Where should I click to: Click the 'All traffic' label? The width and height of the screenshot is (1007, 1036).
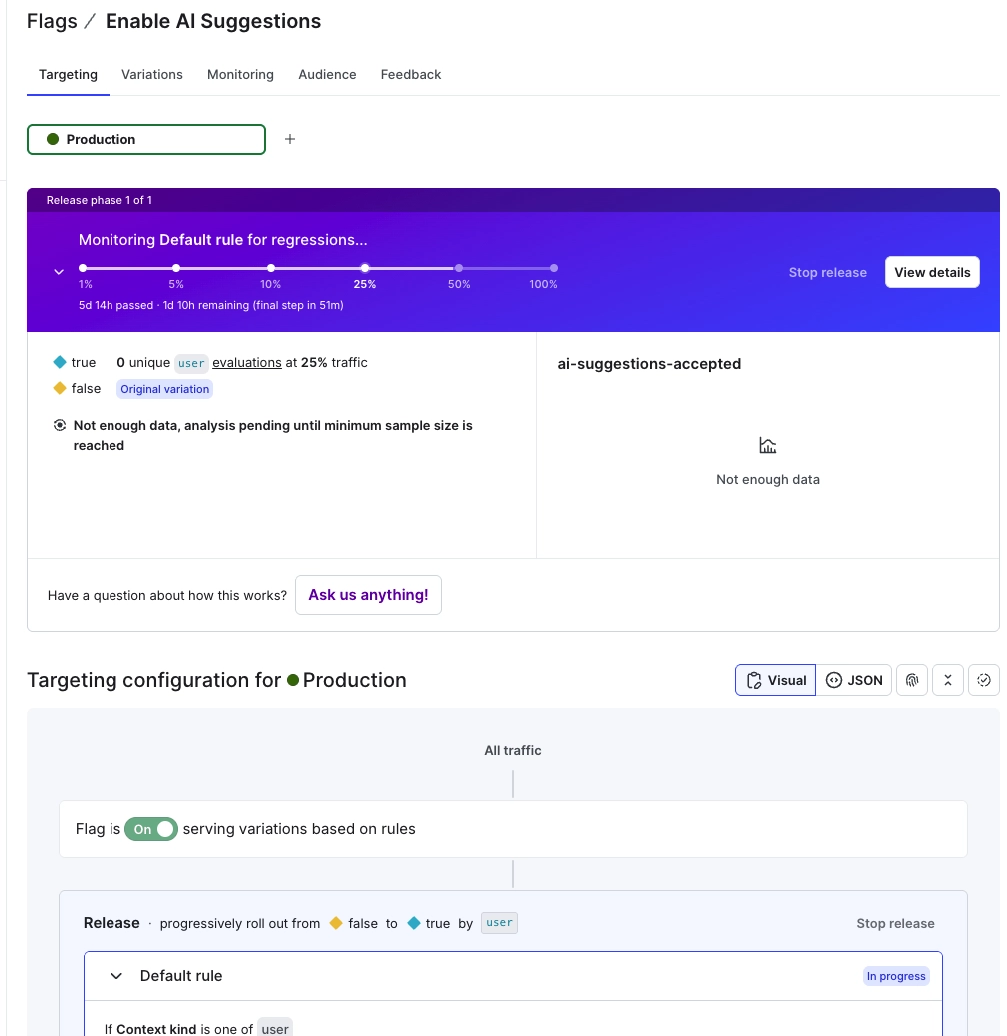[513, 751]
